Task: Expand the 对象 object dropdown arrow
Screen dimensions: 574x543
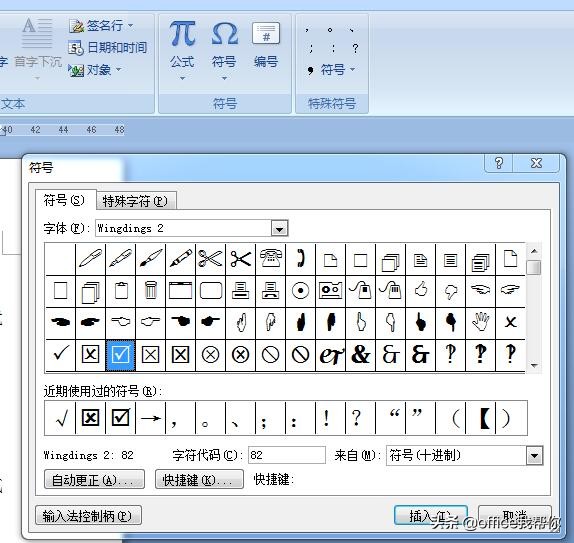Action: click(119, 69)
